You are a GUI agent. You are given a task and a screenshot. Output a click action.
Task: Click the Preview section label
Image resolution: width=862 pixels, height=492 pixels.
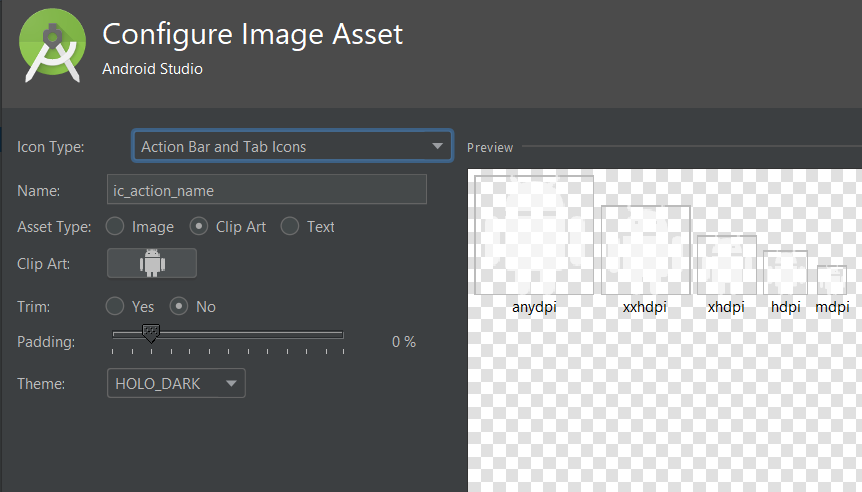pyautogui.click(x=490, y=148)
